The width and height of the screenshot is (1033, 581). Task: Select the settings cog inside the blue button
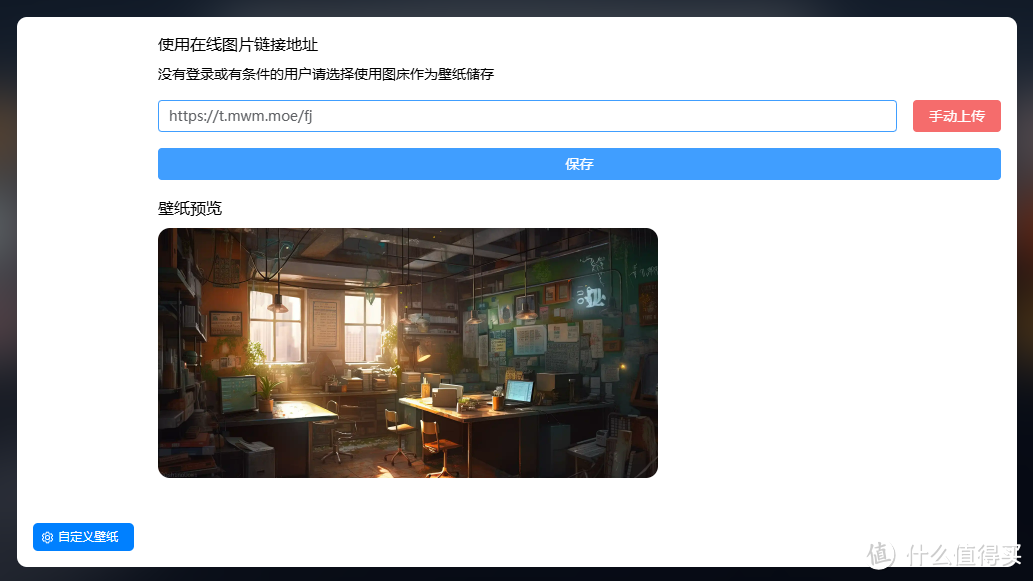[x=47, y=537]
